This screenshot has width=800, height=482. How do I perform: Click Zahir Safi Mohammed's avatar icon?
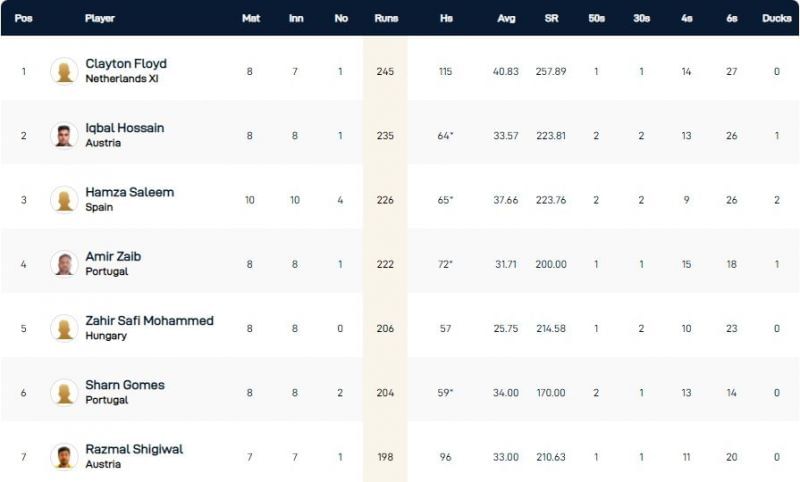click(x=64, y=328)
